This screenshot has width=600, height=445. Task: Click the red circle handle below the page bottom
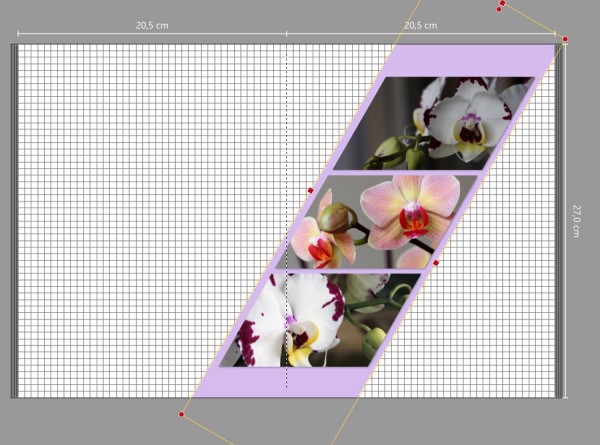tap(182, 414)
